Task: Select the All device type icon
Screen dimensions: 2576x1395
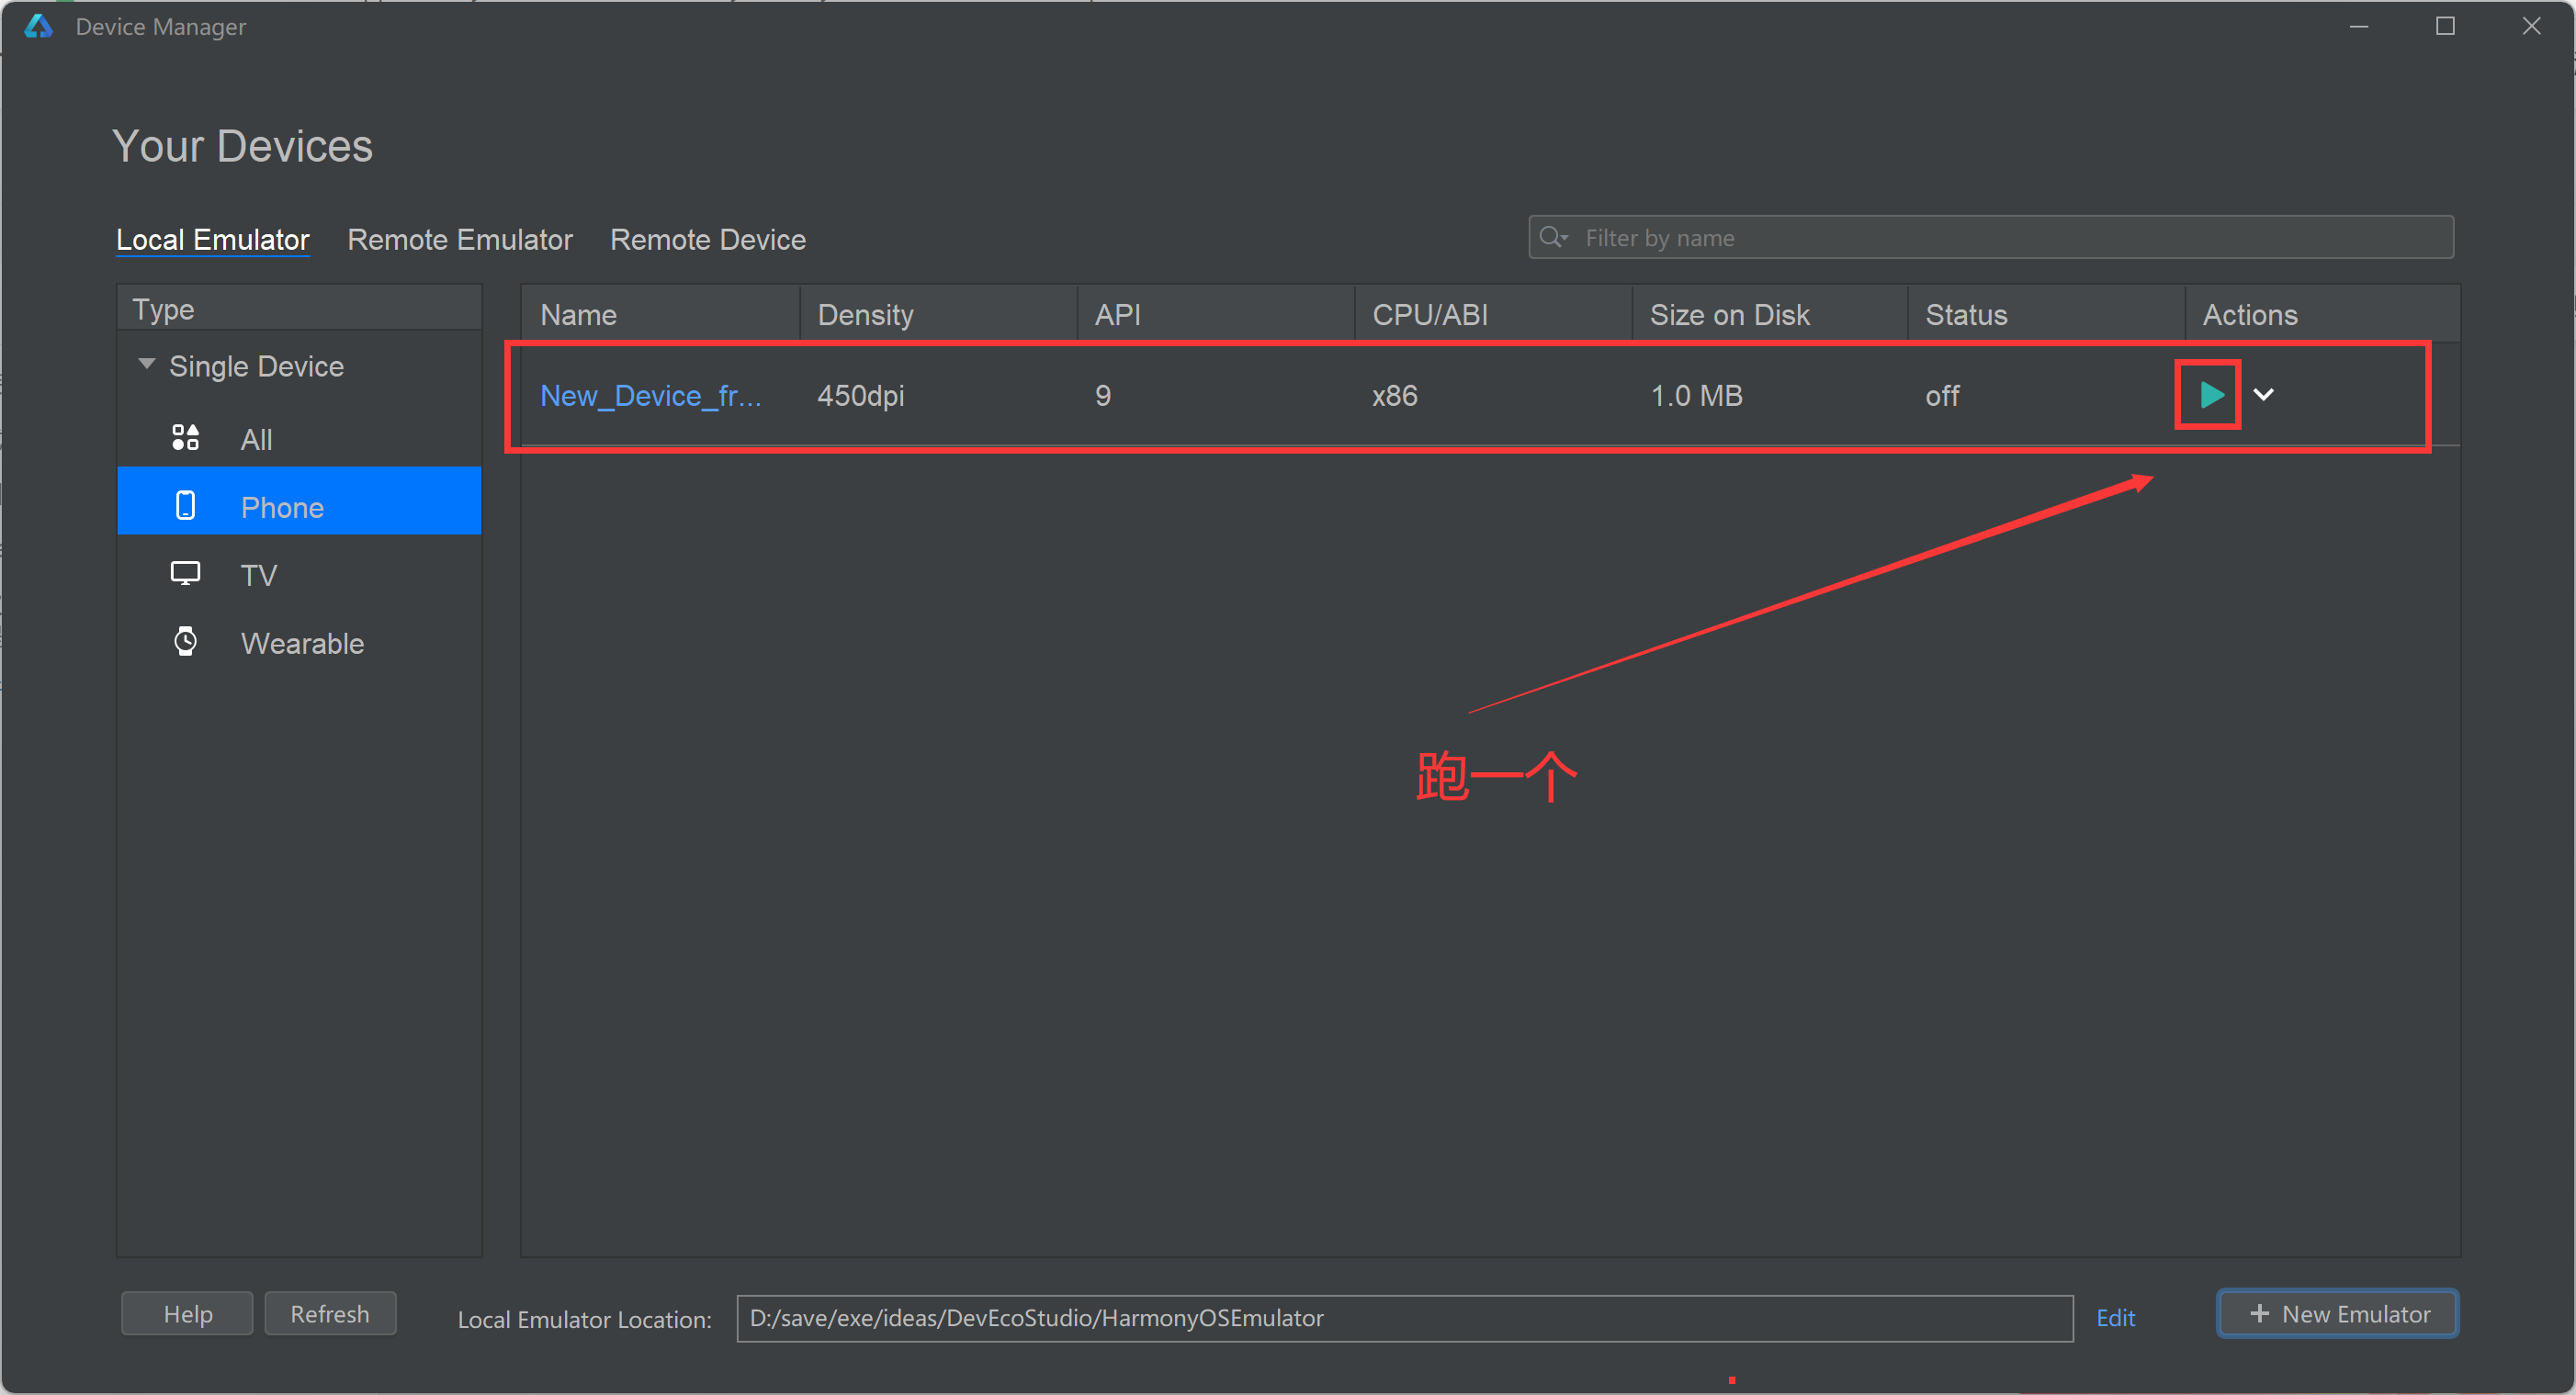Action: pyautogui.click(x=185, y=438)
